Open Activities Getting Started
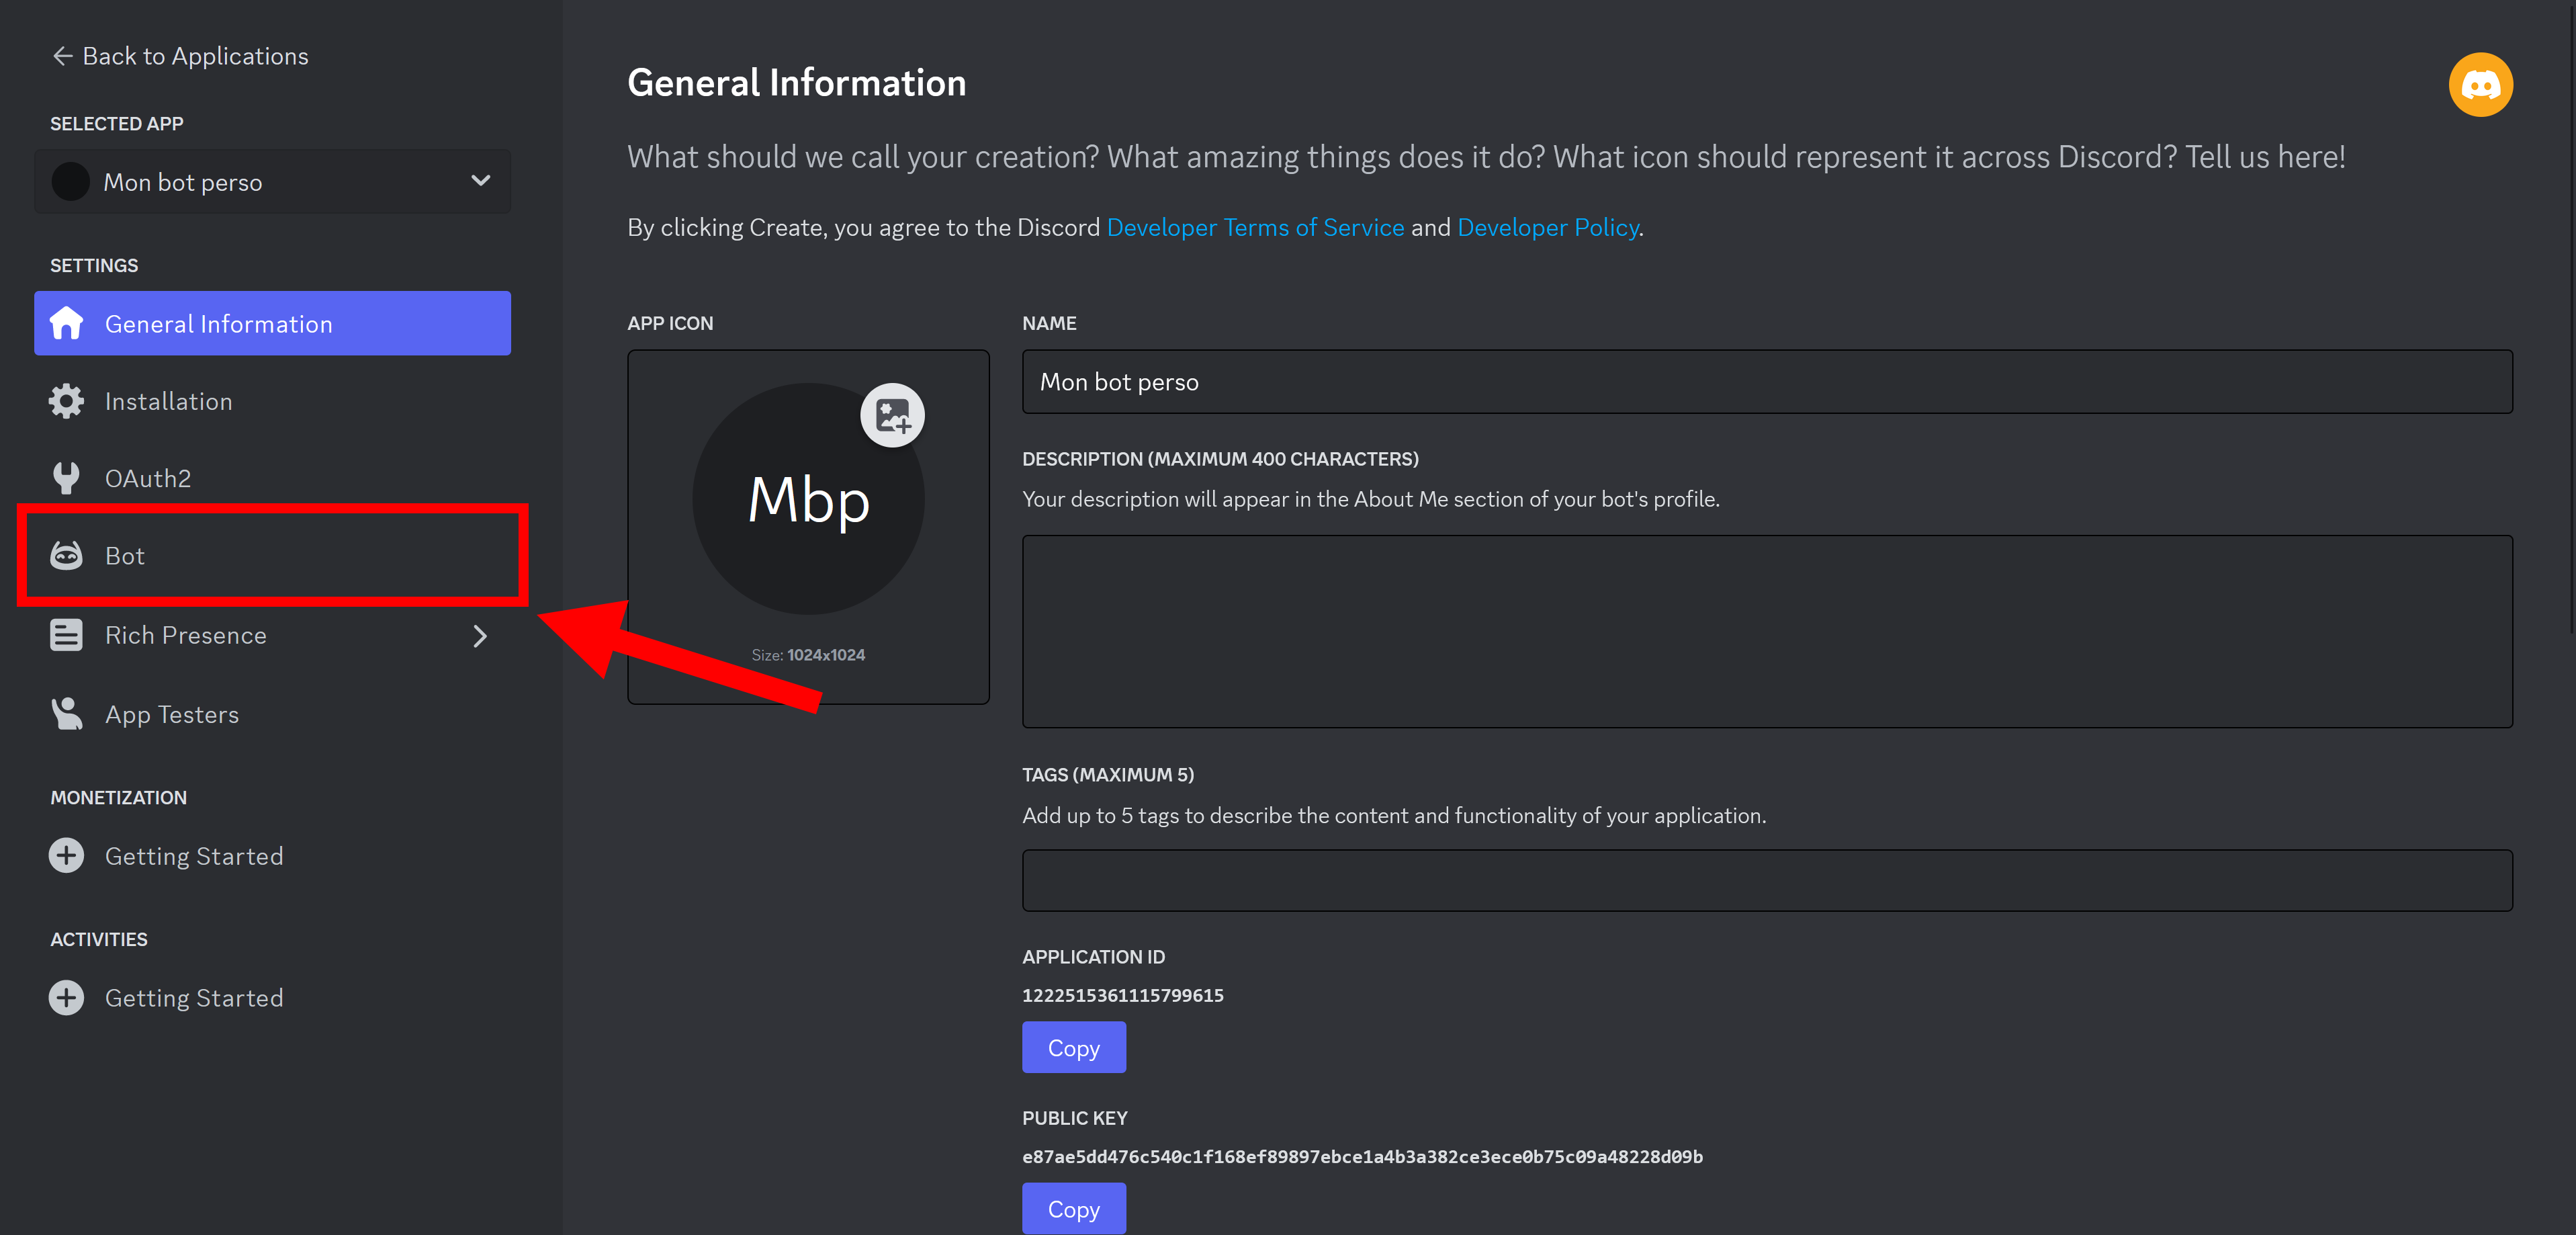 pyautogui.click(x=272, y=998)
